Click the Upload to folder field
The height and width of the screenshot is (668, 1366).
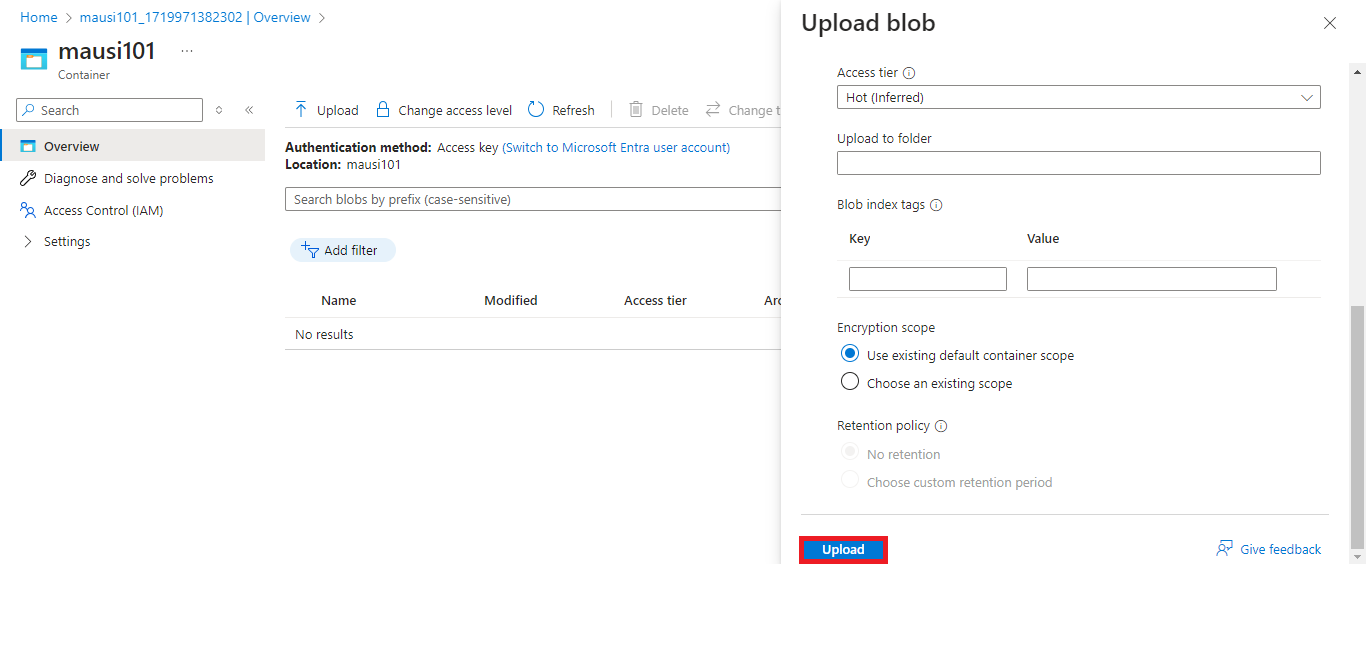pos(1078,163)
